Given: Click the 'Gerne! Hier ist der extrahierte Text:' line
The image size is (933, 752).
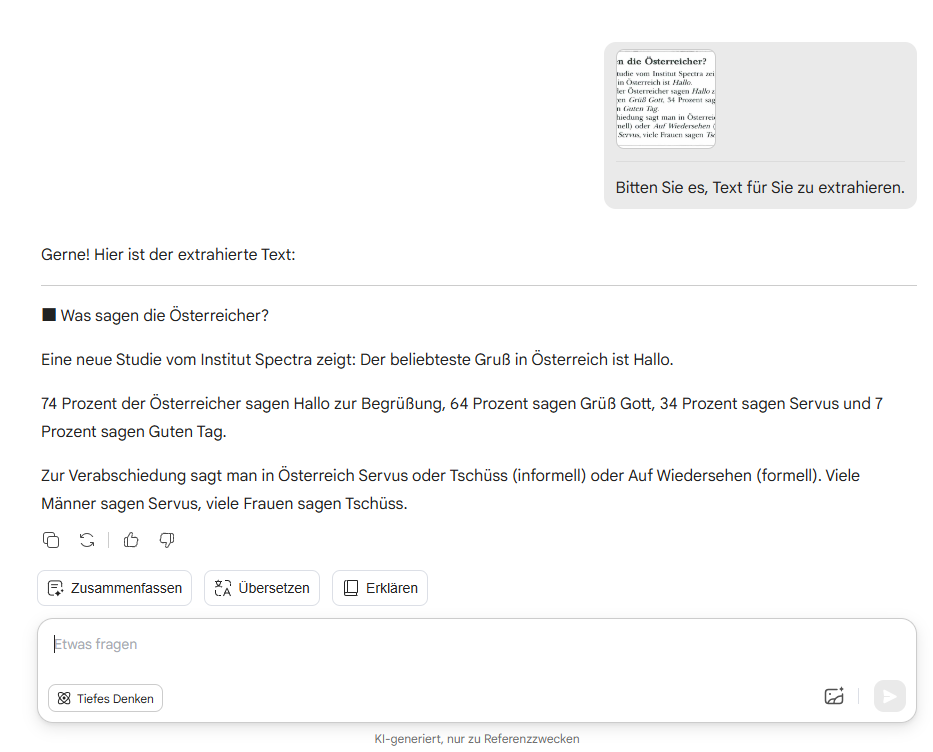Looking at the screenshot, I should tap(168, 255).
